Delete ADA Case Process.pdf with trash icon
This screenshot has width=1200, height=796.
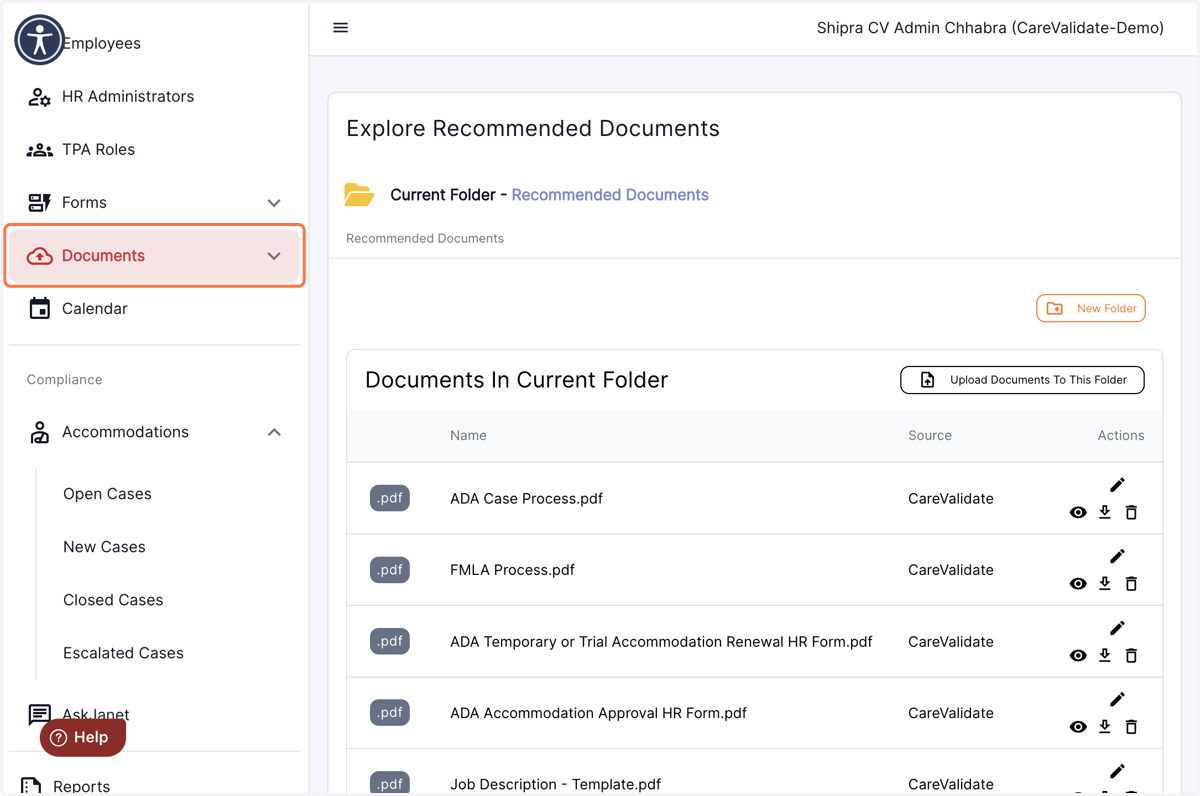coord(1131,512)
